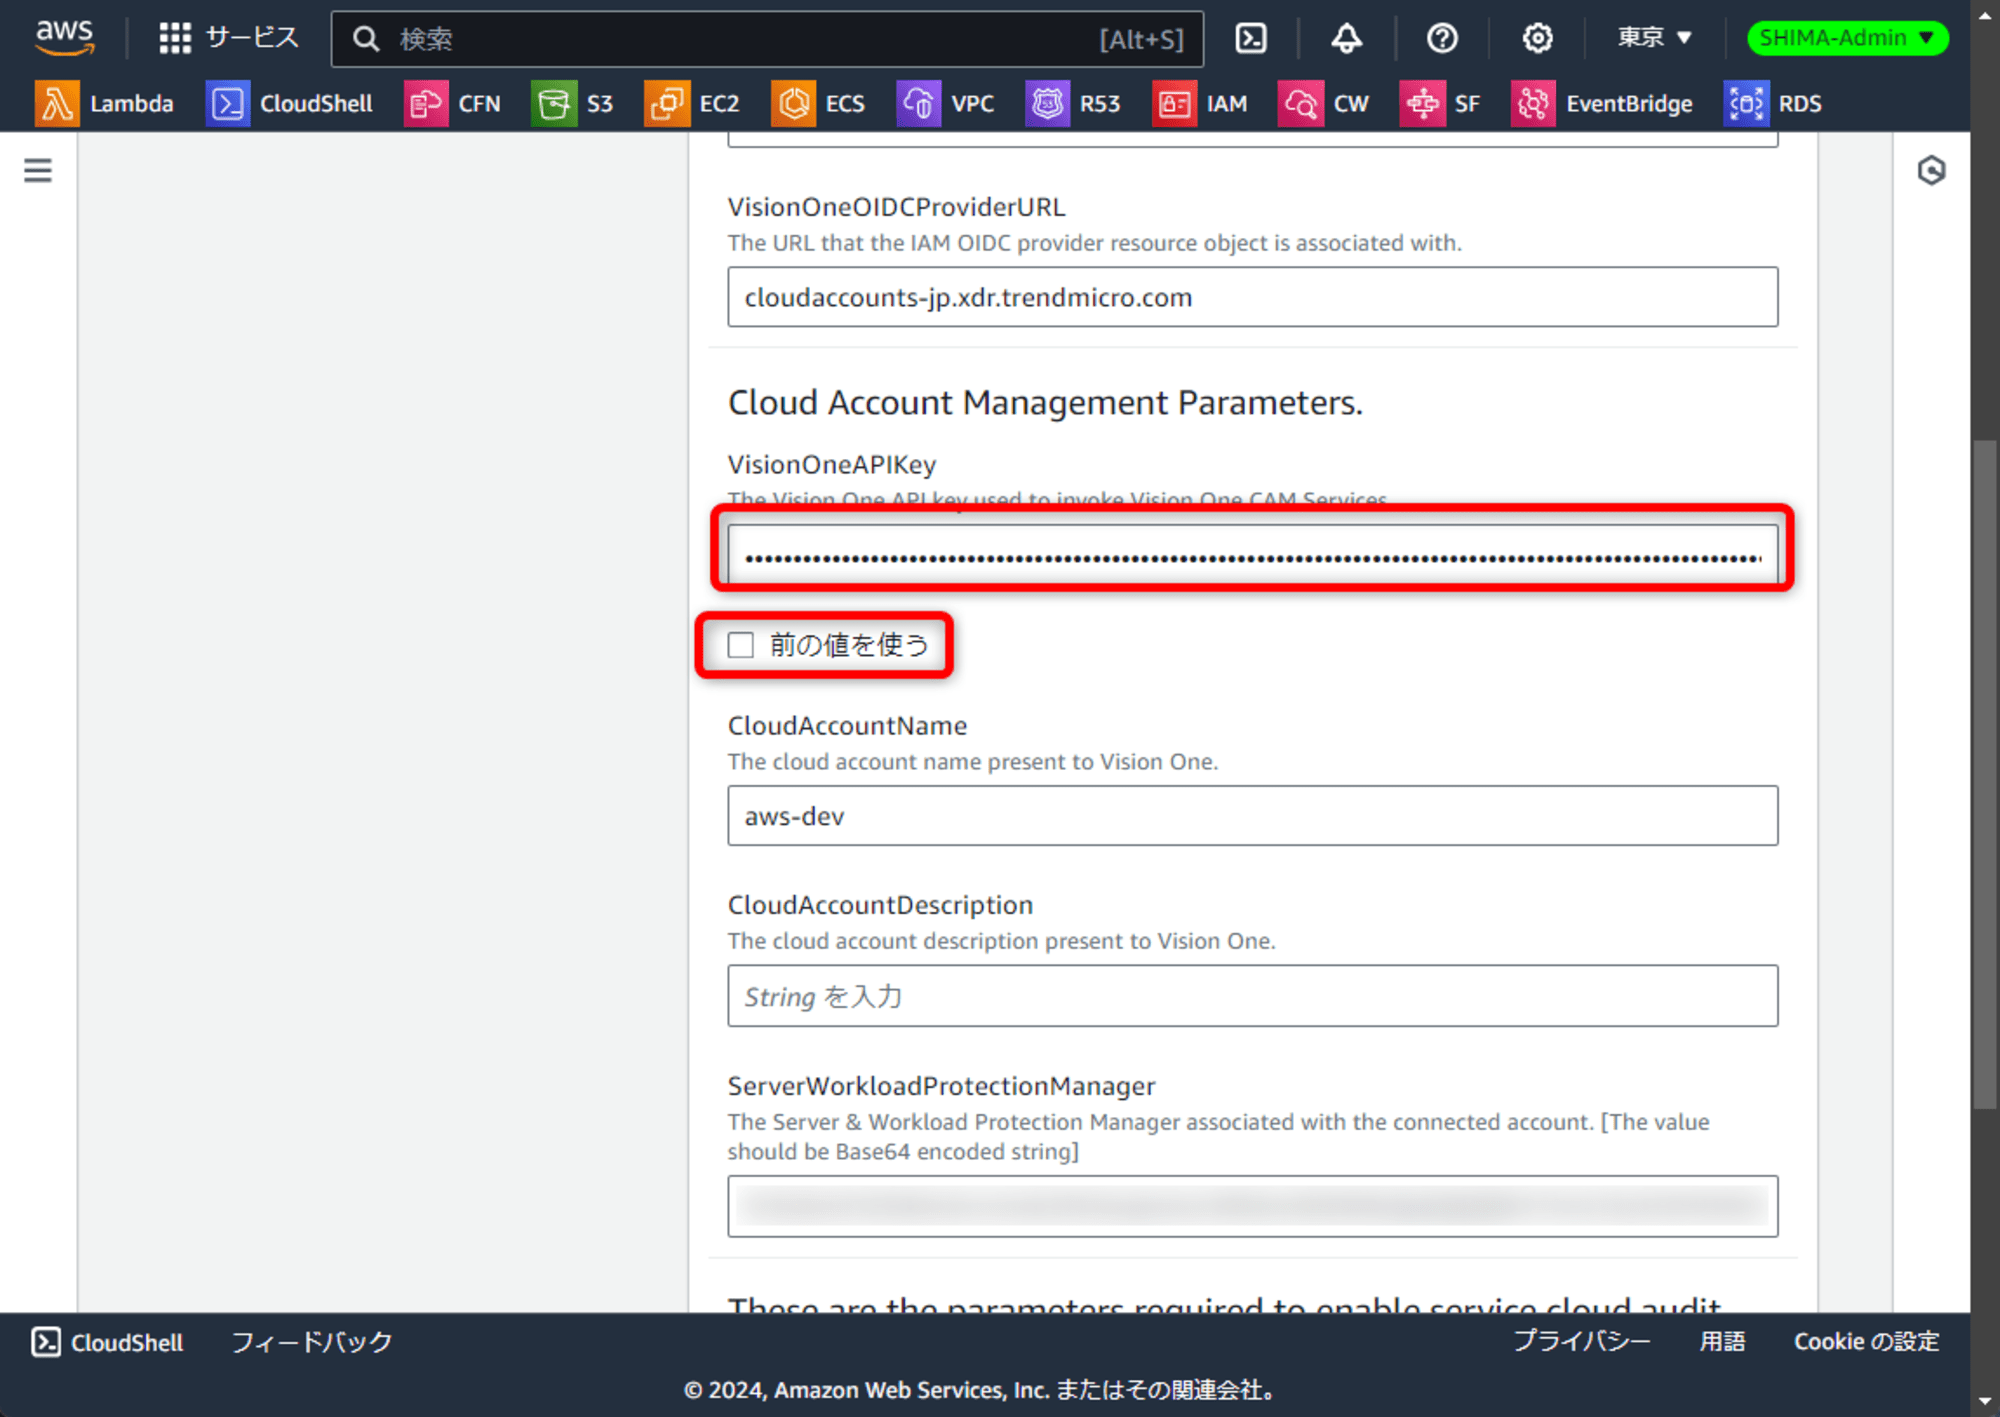This screenshot has height=1417, width=2000.
Task: Open the settings gear icon
Action: coord(1537,38)
